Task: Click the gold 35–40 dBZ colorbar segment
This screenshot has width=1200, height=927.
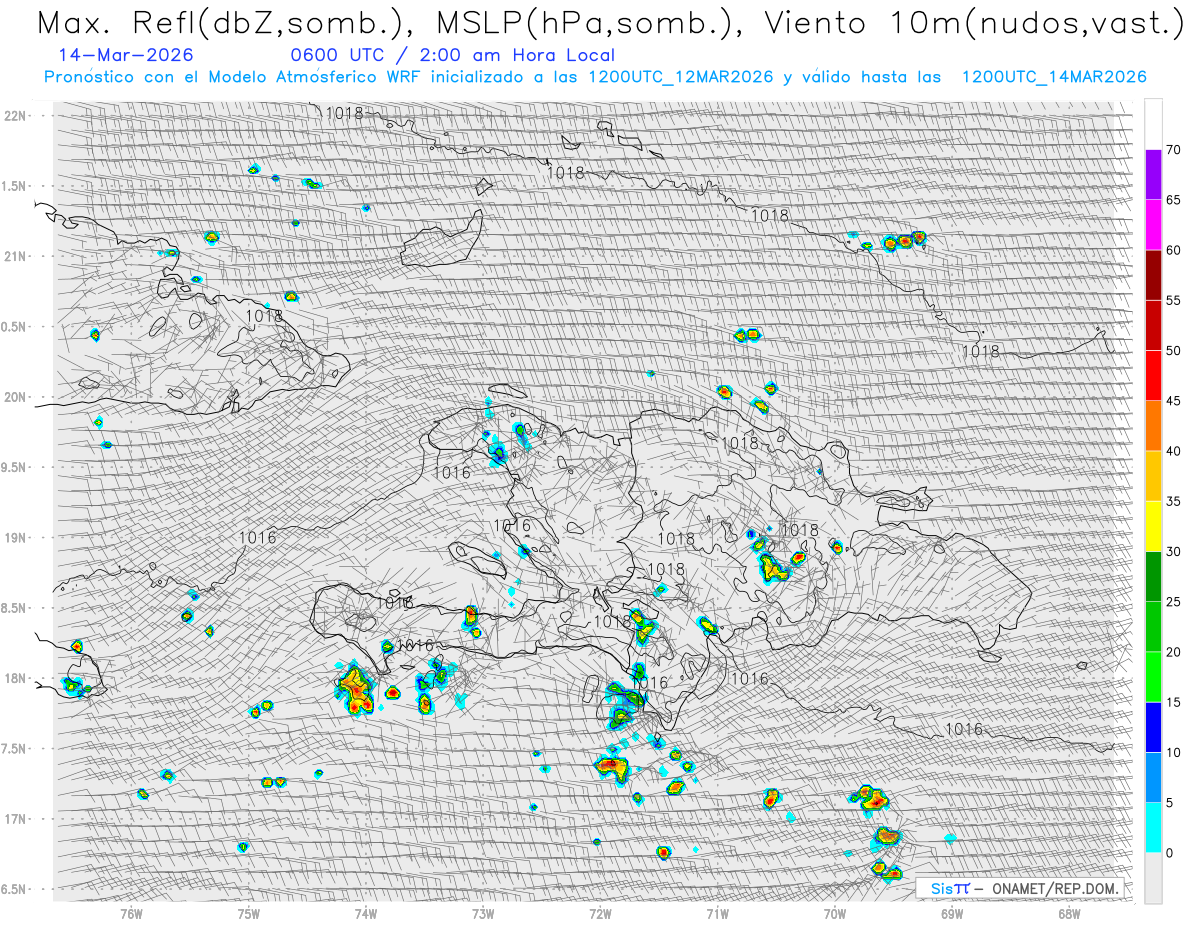Action: pyautogui.click(x=1153, y=476)
